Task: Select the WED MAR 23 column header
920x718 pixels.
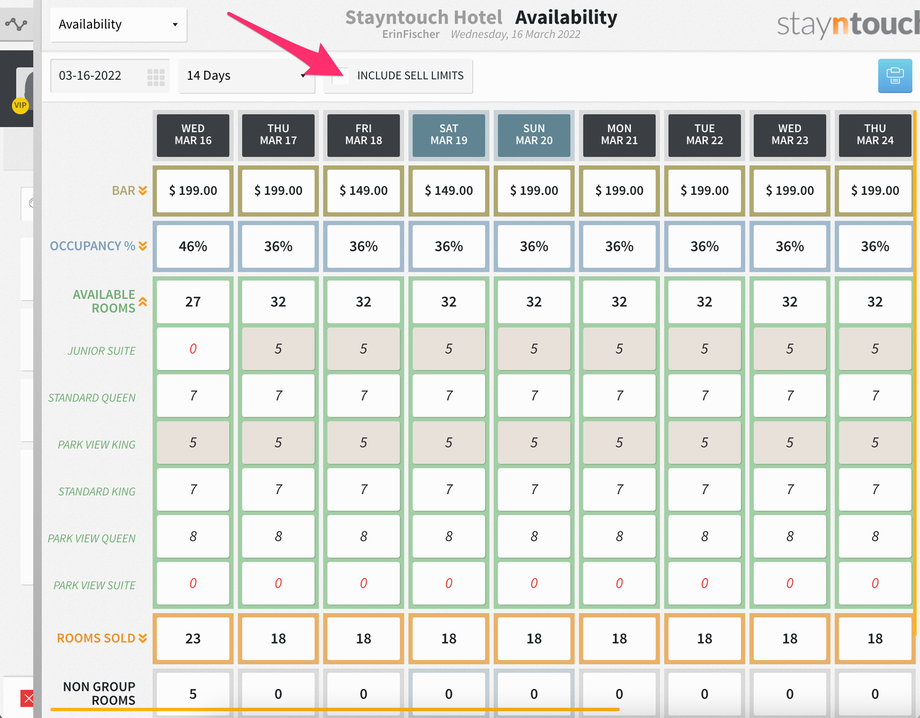Action: click(x=790, y=135)
